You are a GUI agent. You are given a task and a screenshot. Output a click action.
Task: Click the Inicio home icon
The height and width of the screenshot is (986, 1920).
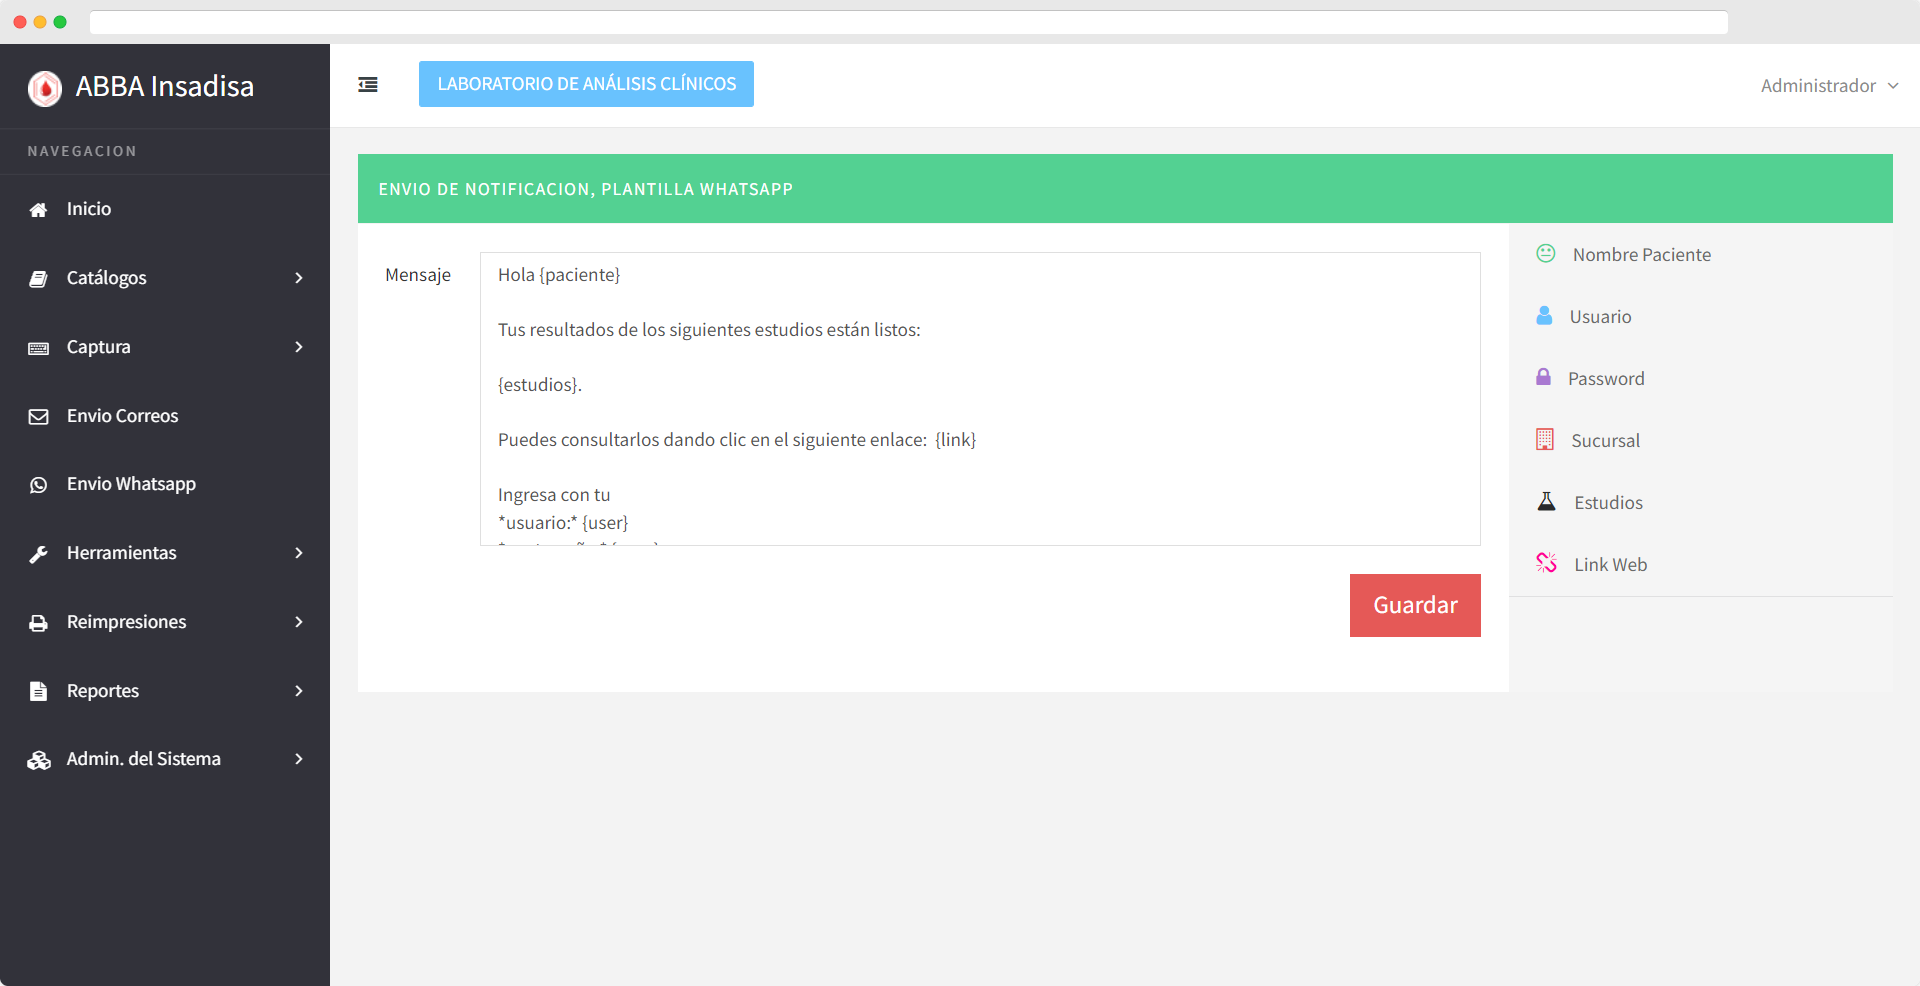coord(38,210)
